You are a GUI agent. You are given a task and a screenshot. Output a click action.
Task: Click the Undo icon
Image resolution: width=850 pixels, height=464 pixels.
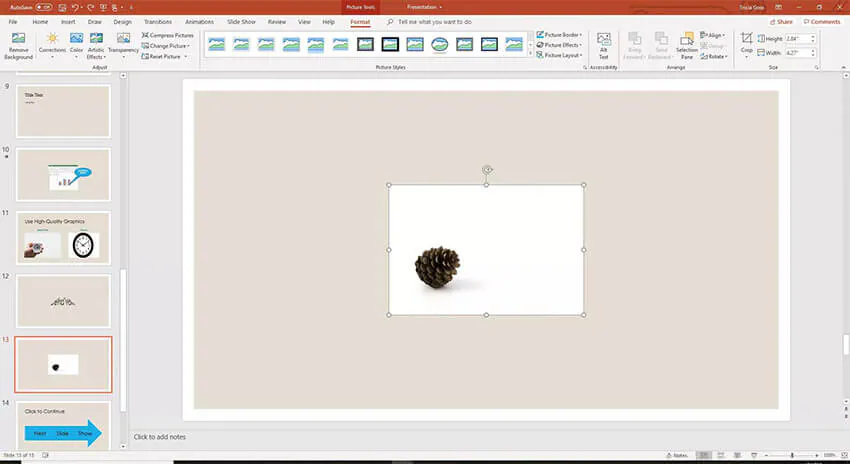[76, 7]
